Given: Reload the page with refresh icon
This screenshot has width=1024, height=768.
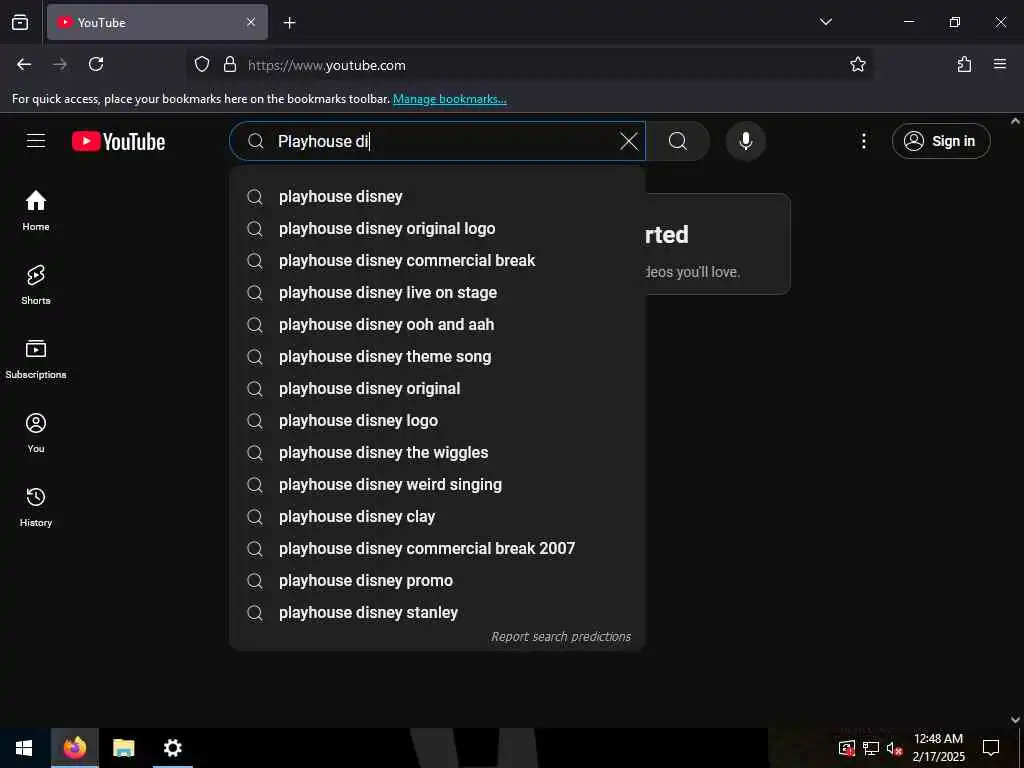Looking at the screenshot, I should [x=96, y=65].
